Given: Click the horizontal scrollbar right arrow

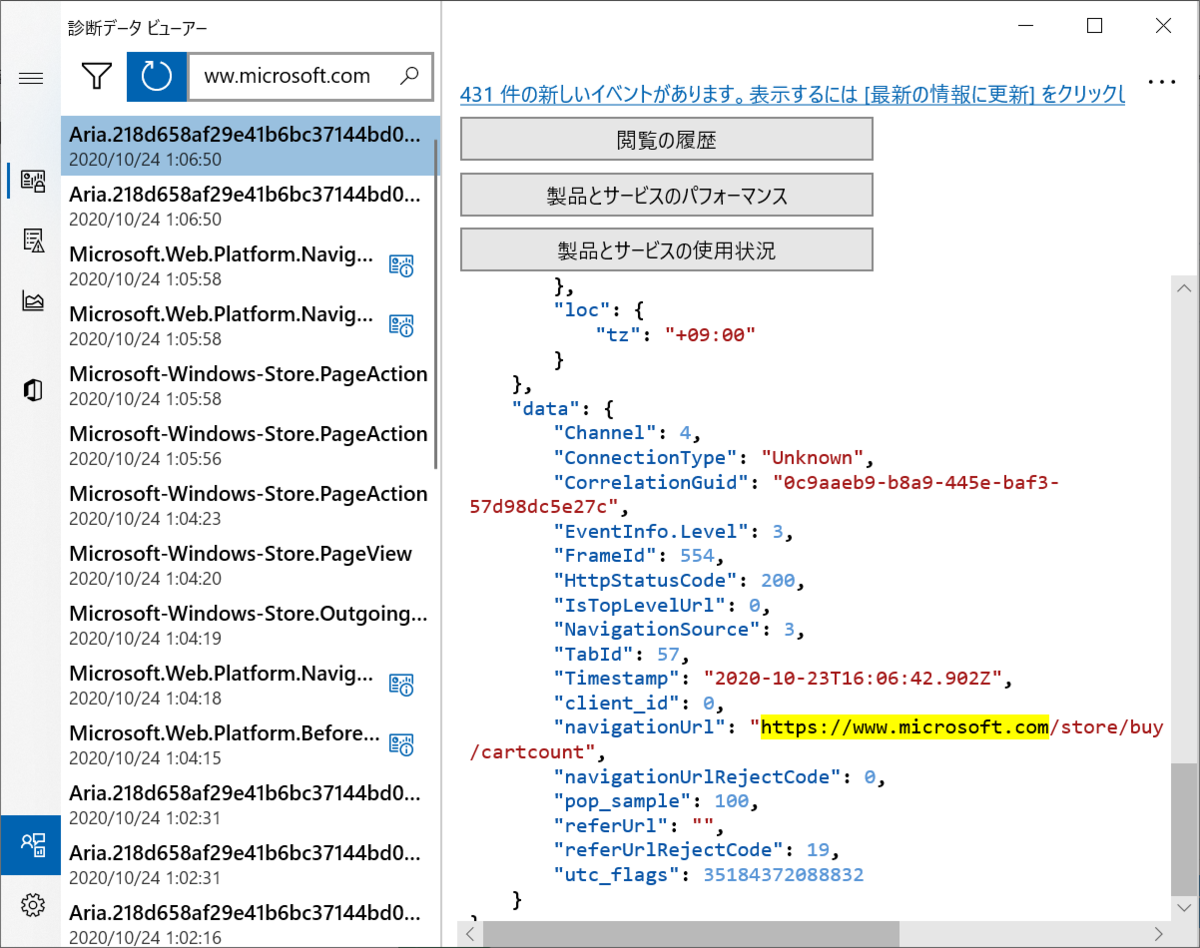Looking at the screenshot, I should click(1159, 933).
